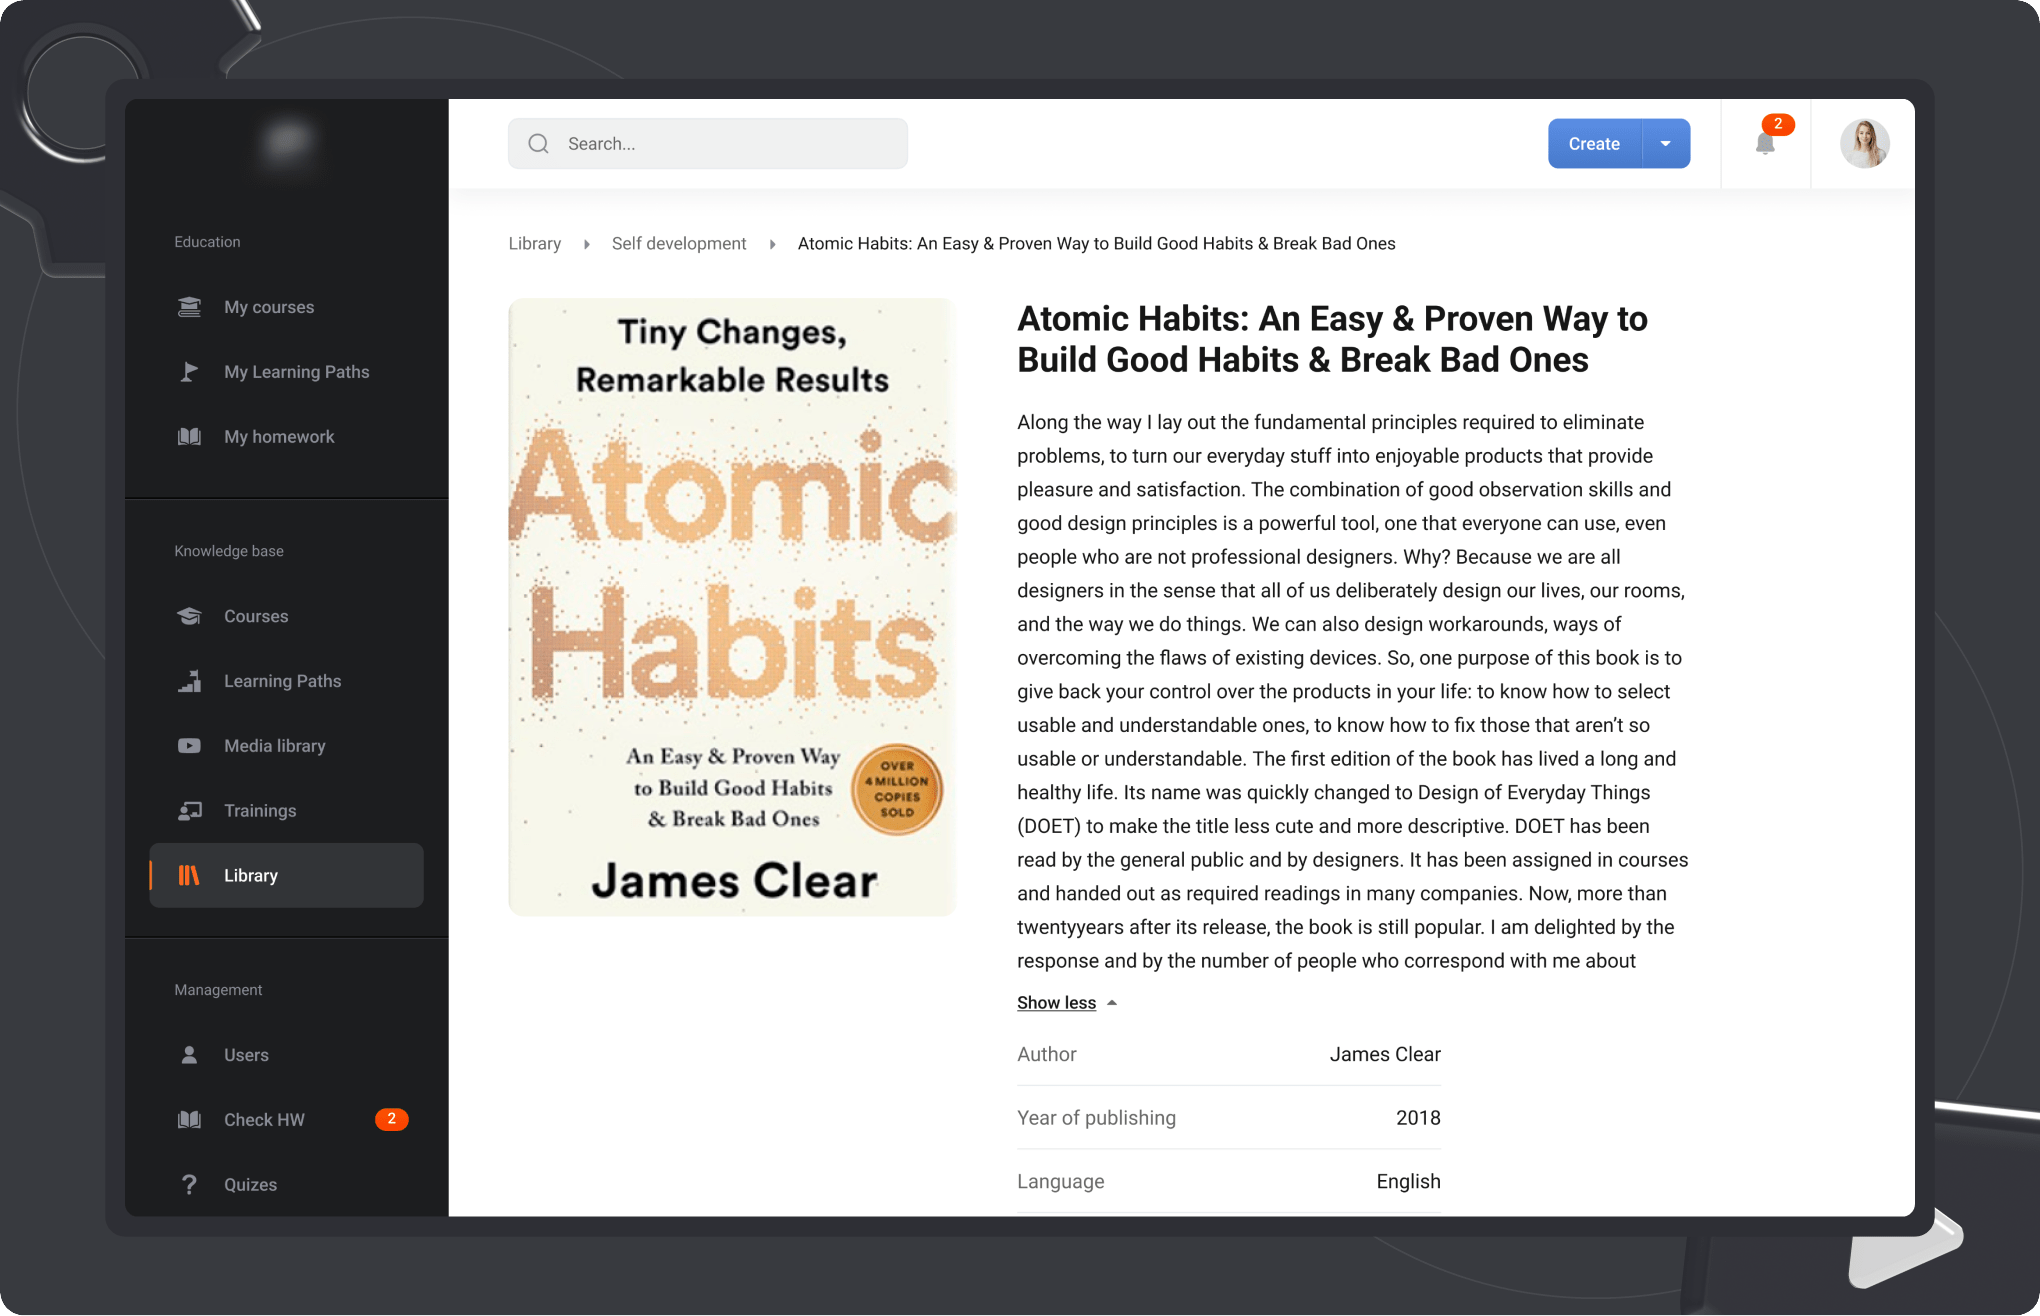Click the Learning Paths stairs icon
This screenshot has height=1316, width=2040.
(x=189, y=681)
